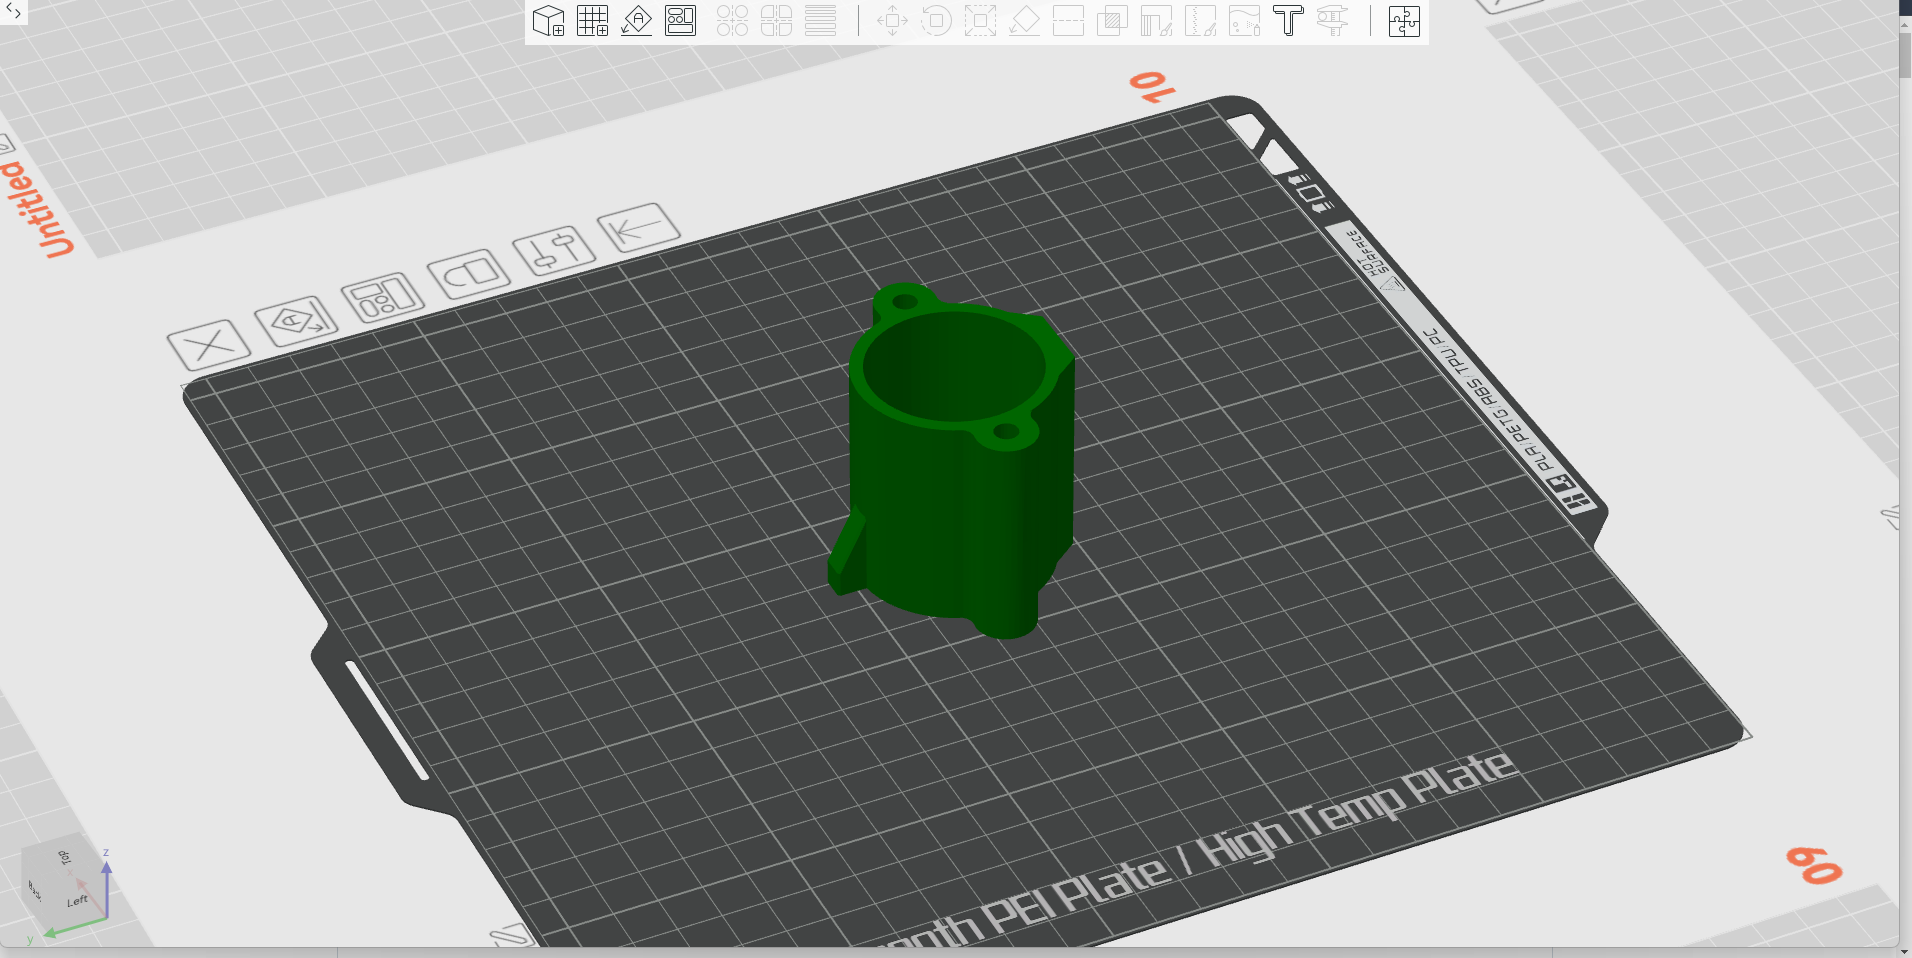Open the Measure caliper tool
1912x958 pixels.
tap(1332, 21)
